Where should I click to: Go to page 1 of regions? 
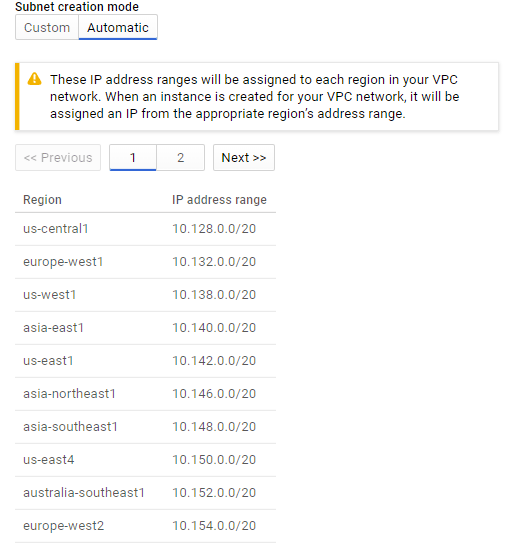click(x=133, y=158)
